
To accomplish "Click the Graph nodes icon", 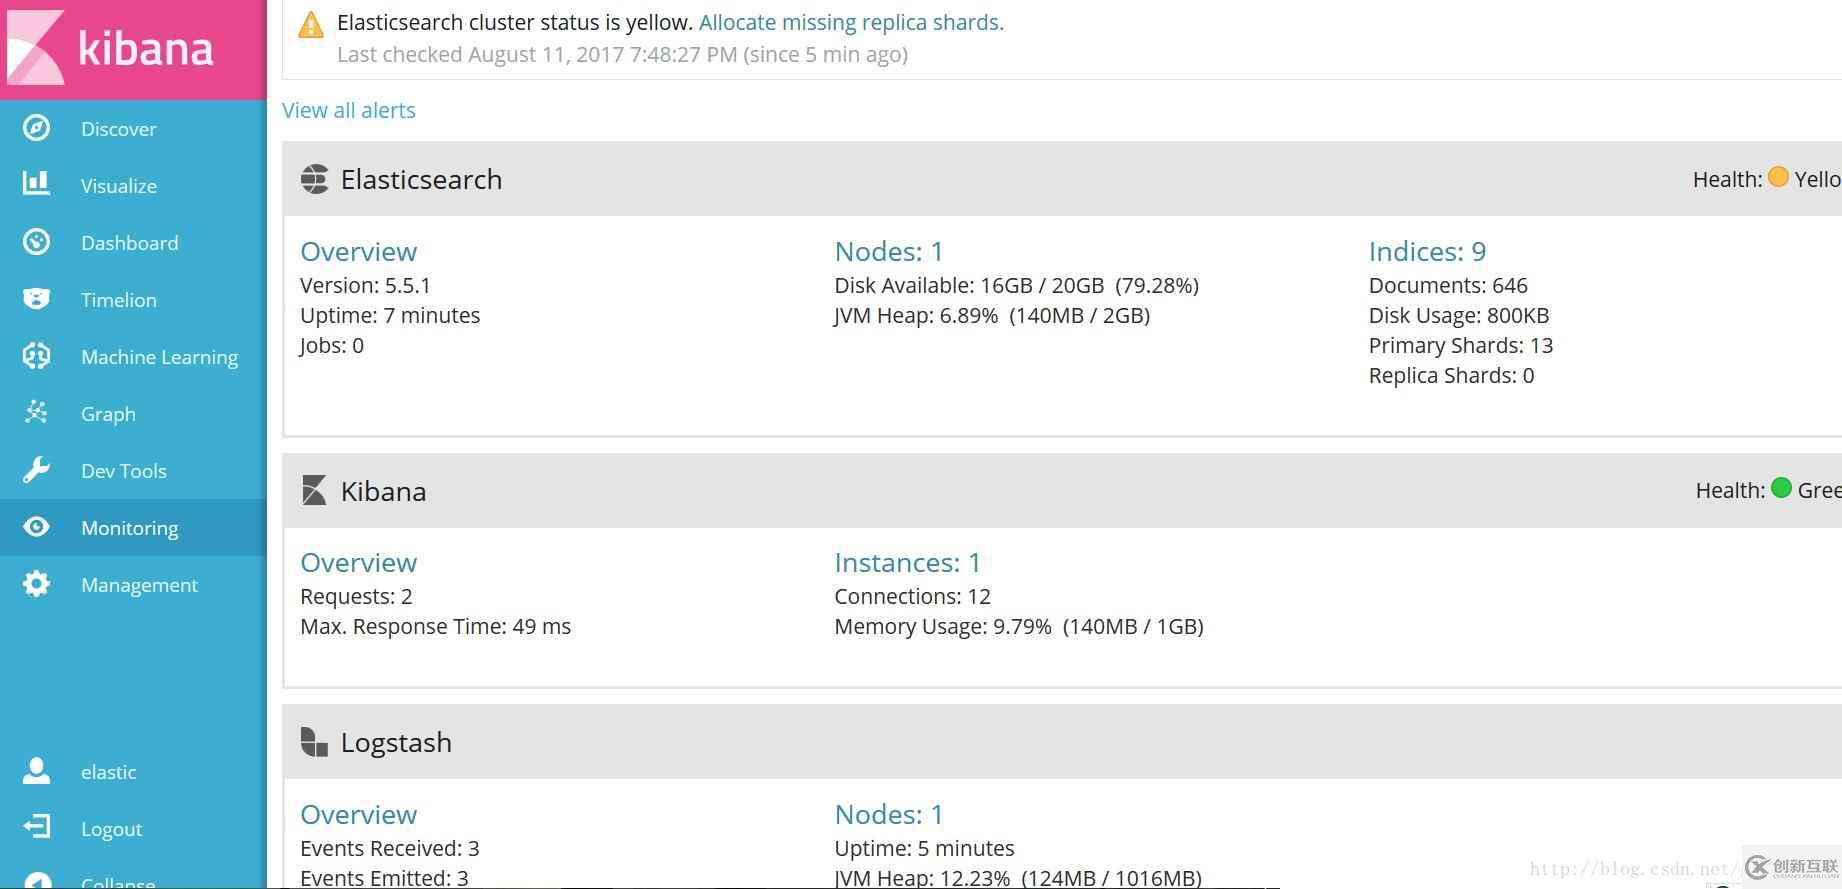I will [36, 412].
